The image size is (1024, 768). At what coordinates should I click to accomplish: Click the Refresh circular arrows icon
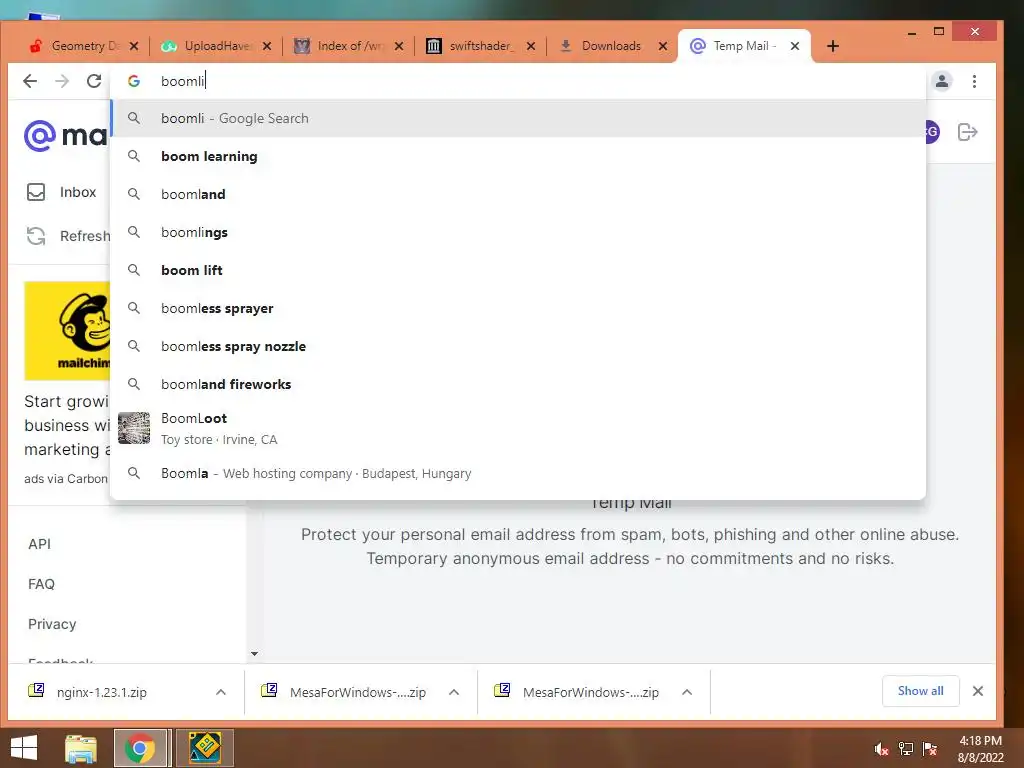(x=36, y=236)
